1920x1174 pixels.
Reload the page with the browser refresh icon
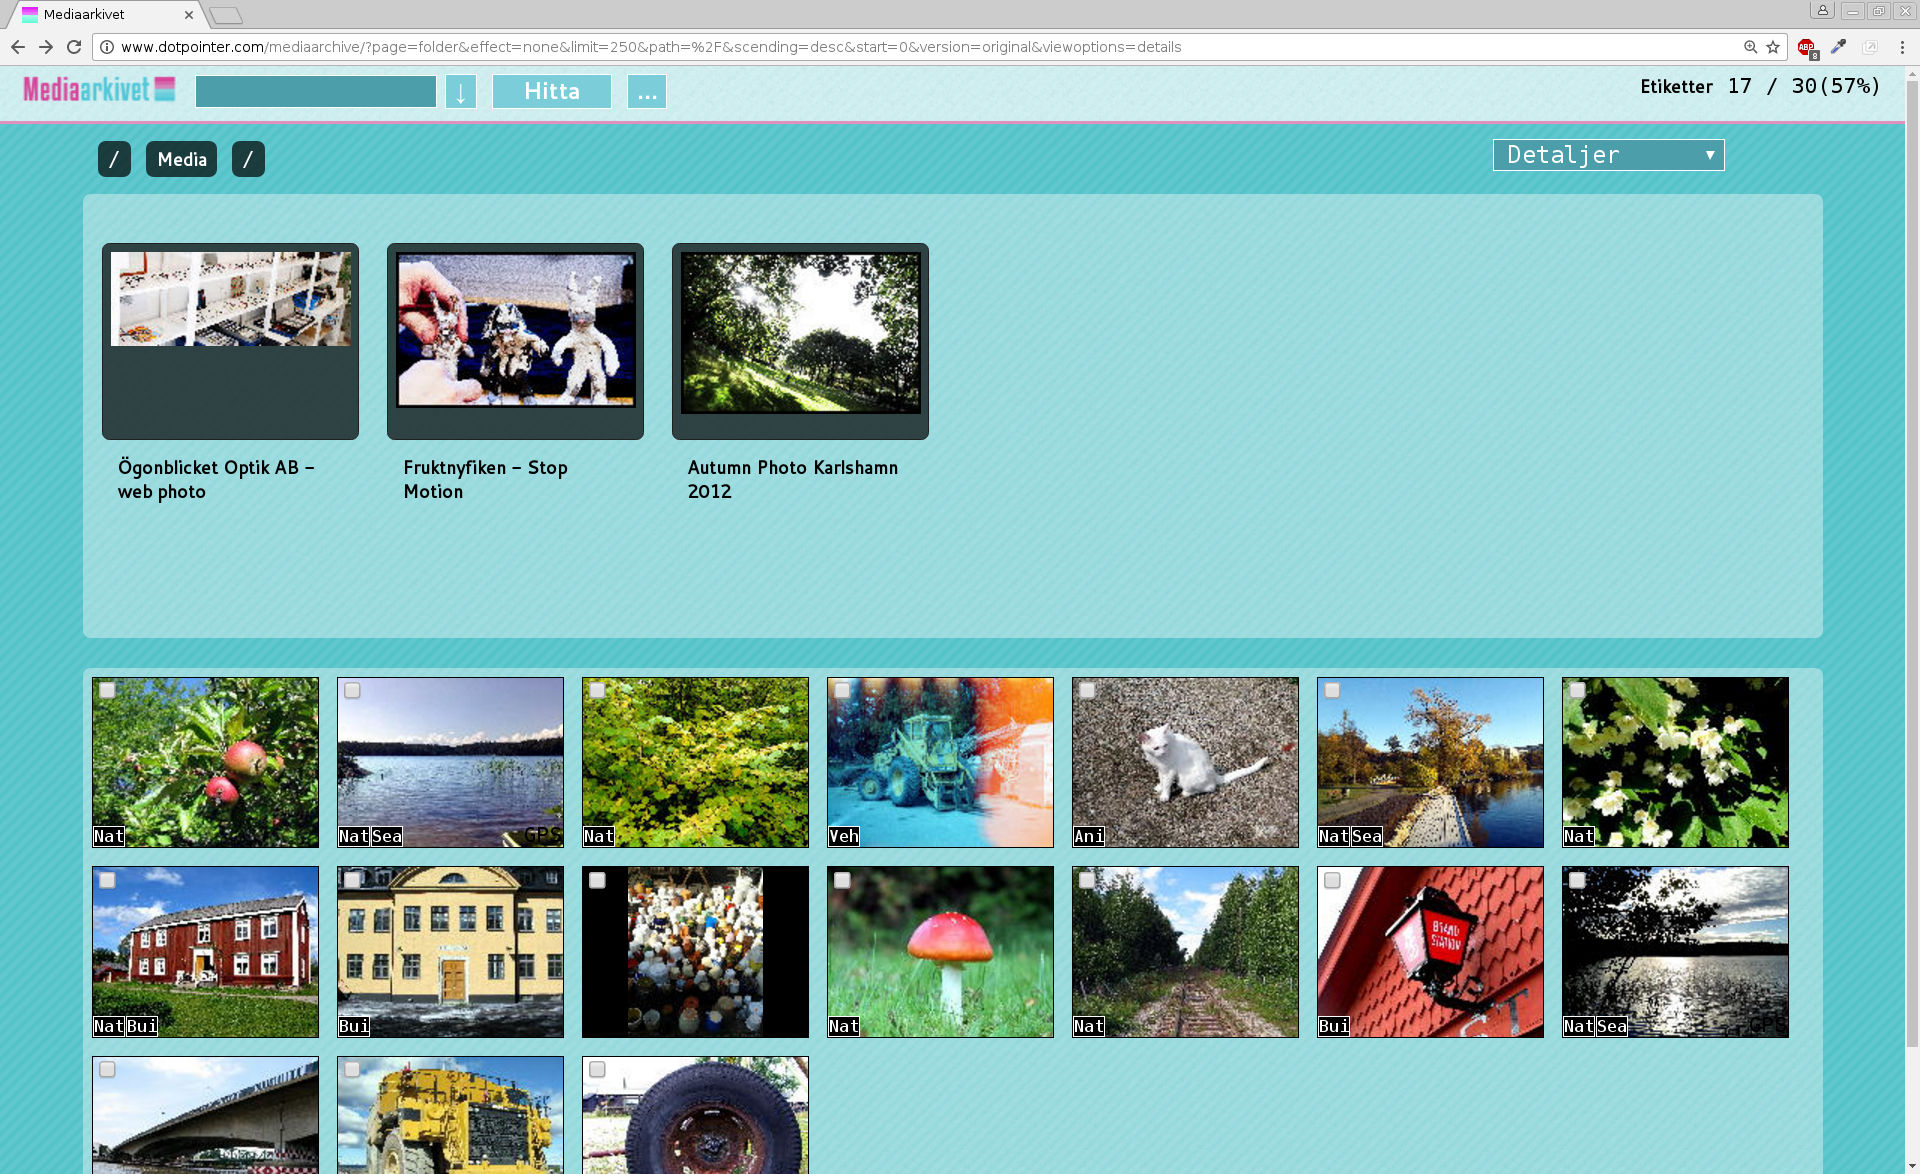[x=74, y=47]
